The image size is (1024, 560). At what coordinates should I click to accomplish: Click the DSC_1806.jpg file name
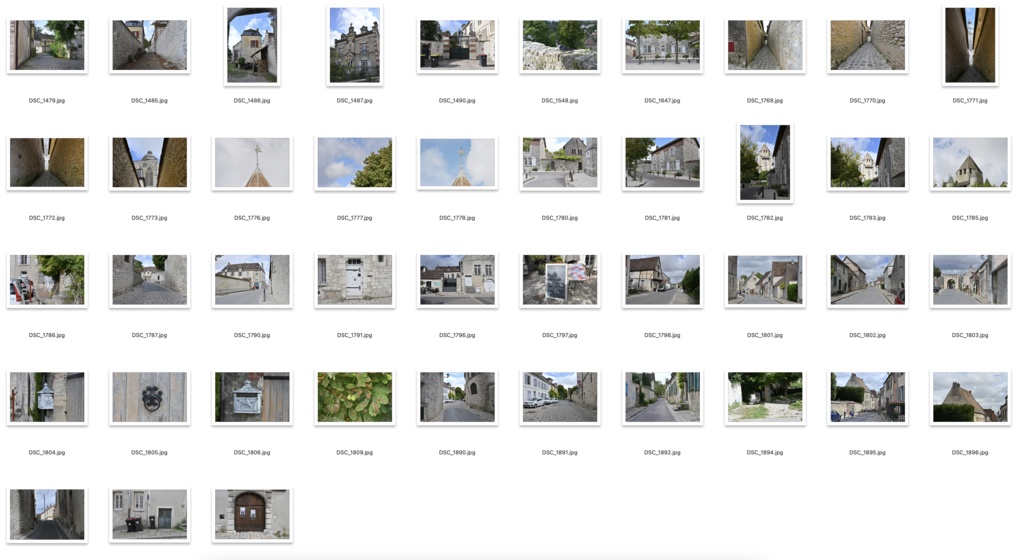[252, 452]
